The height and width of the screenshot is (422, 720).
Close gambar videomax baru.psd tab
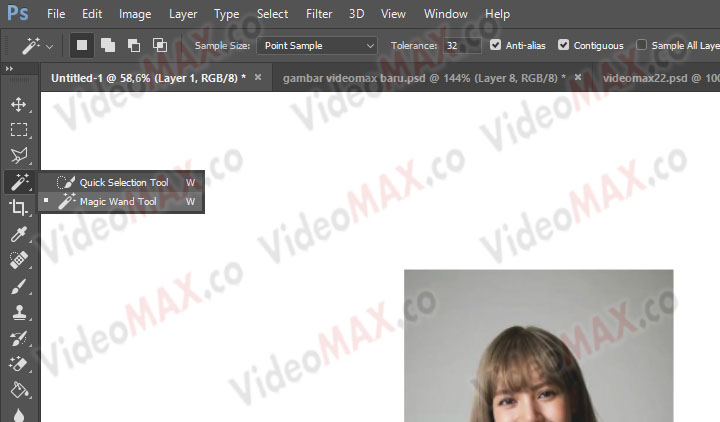click(x=578, y=77)
